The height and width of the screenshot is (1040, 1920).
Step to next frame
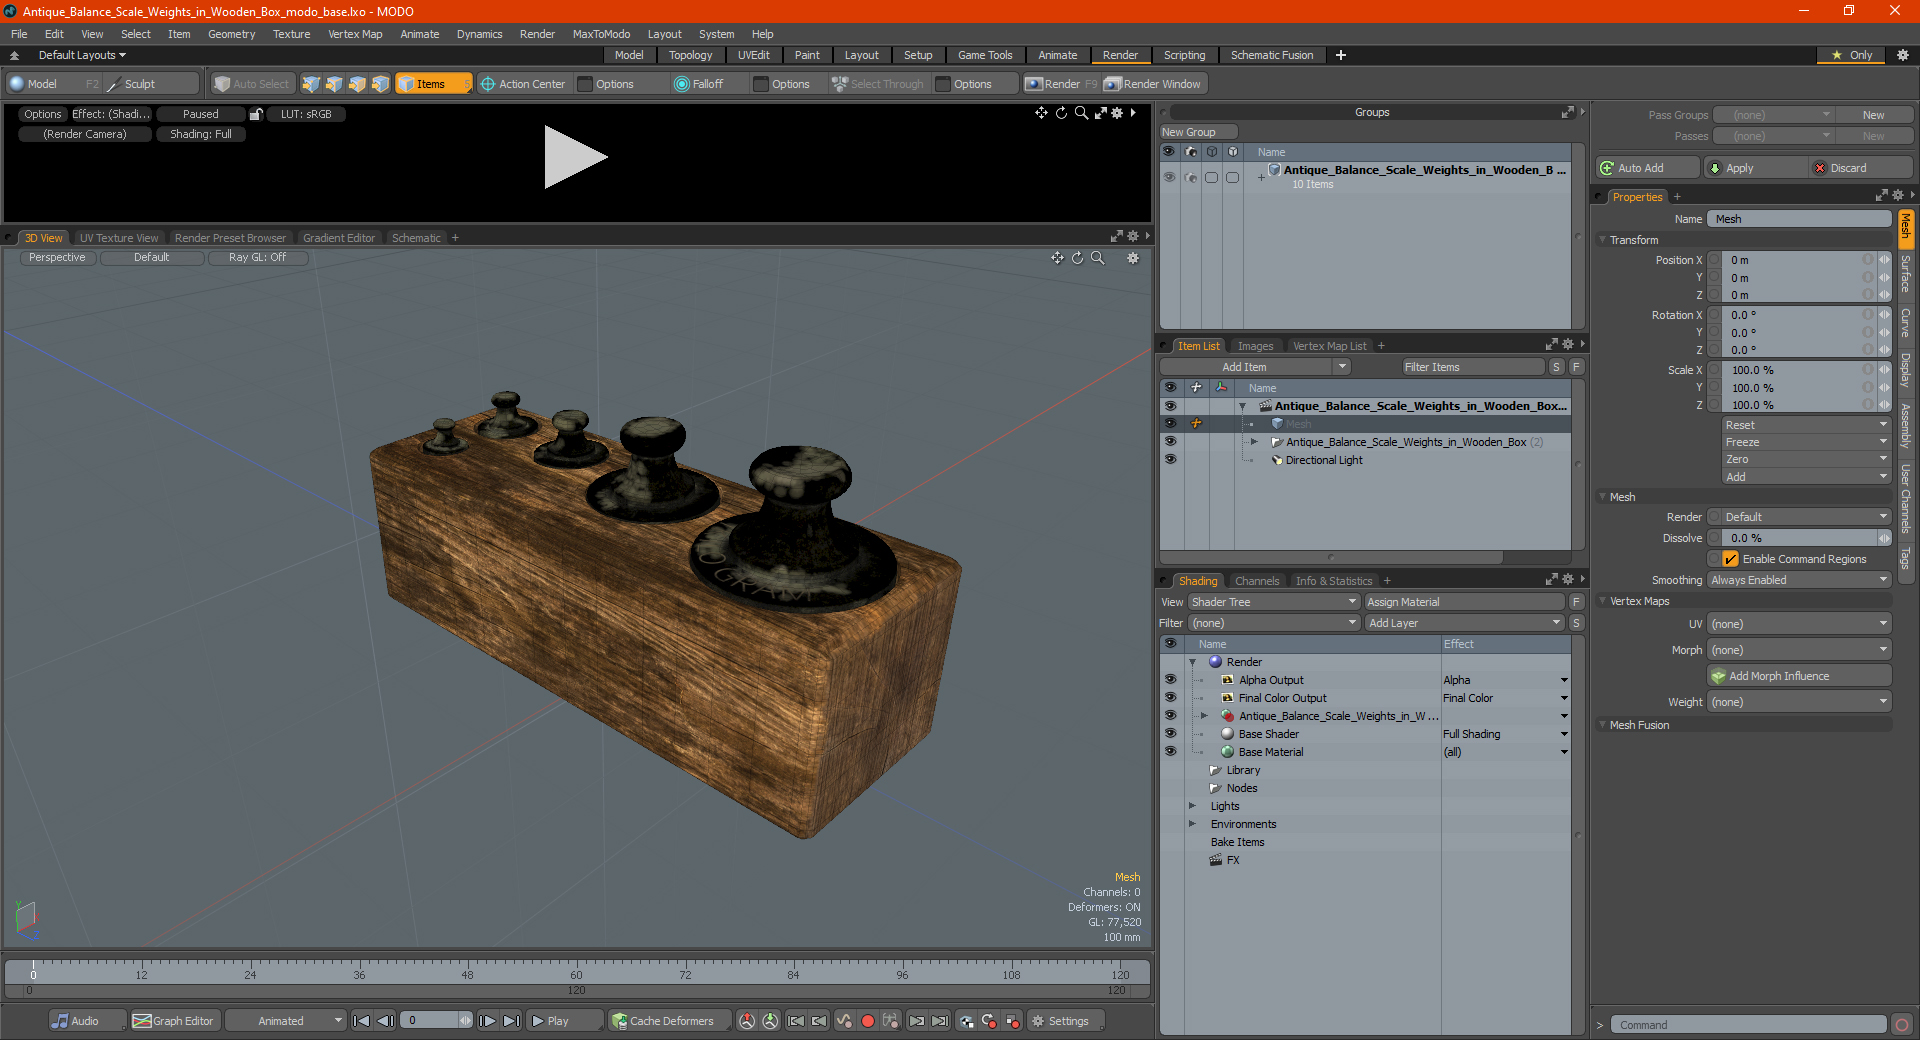pyautogui.click(x=488, y=1021)
